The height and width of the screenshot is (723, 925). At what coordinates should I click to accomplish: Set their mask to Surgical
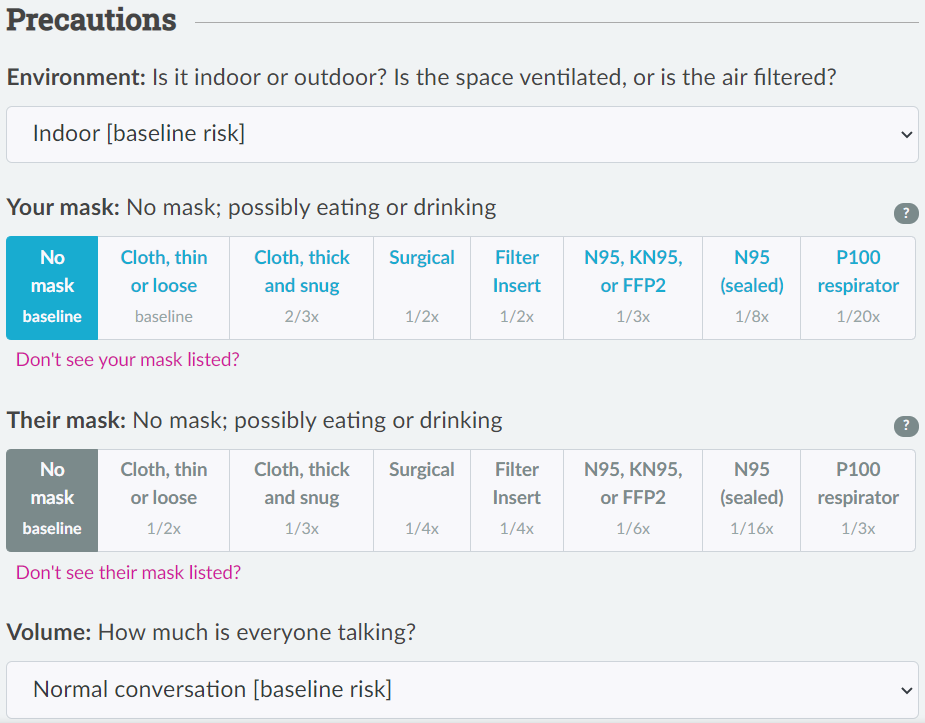click(x=422, y=501)
